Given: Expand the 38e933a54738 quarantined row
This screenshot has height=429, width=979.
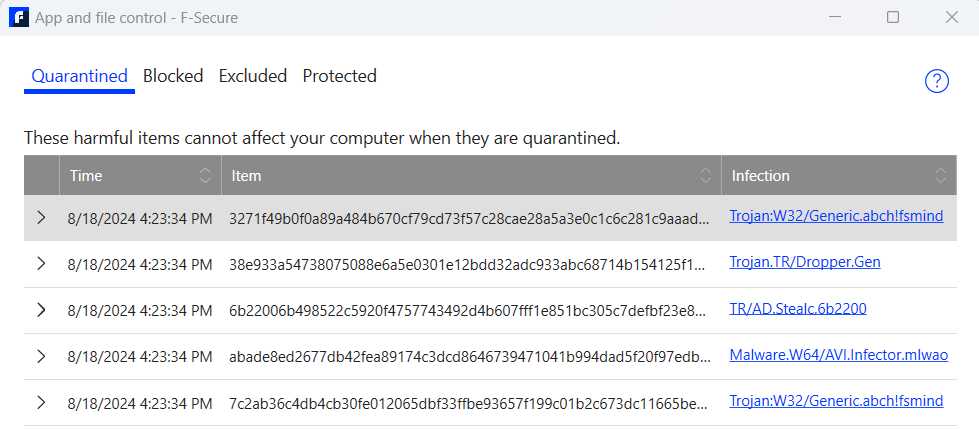Looking at the screenshot, I should (41, 264).
